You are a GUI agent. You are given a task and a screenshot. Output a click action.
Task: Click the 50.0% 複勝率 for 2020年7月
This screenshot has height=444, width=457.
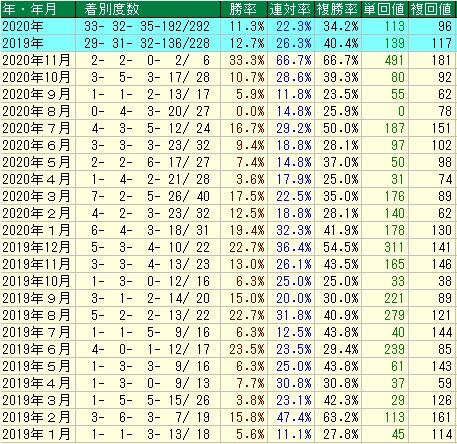pyautogui.click(x=341, y=128)
